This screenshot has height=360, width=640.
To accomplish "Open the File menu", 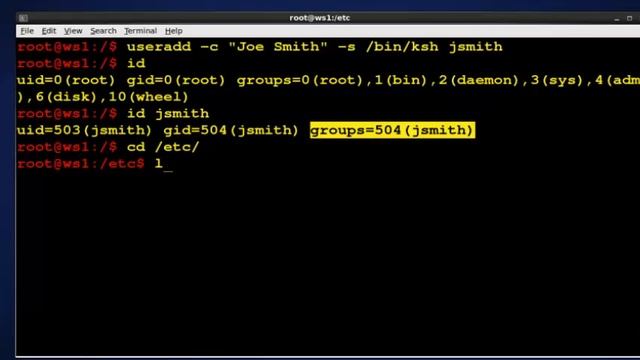I will [27, 31].
